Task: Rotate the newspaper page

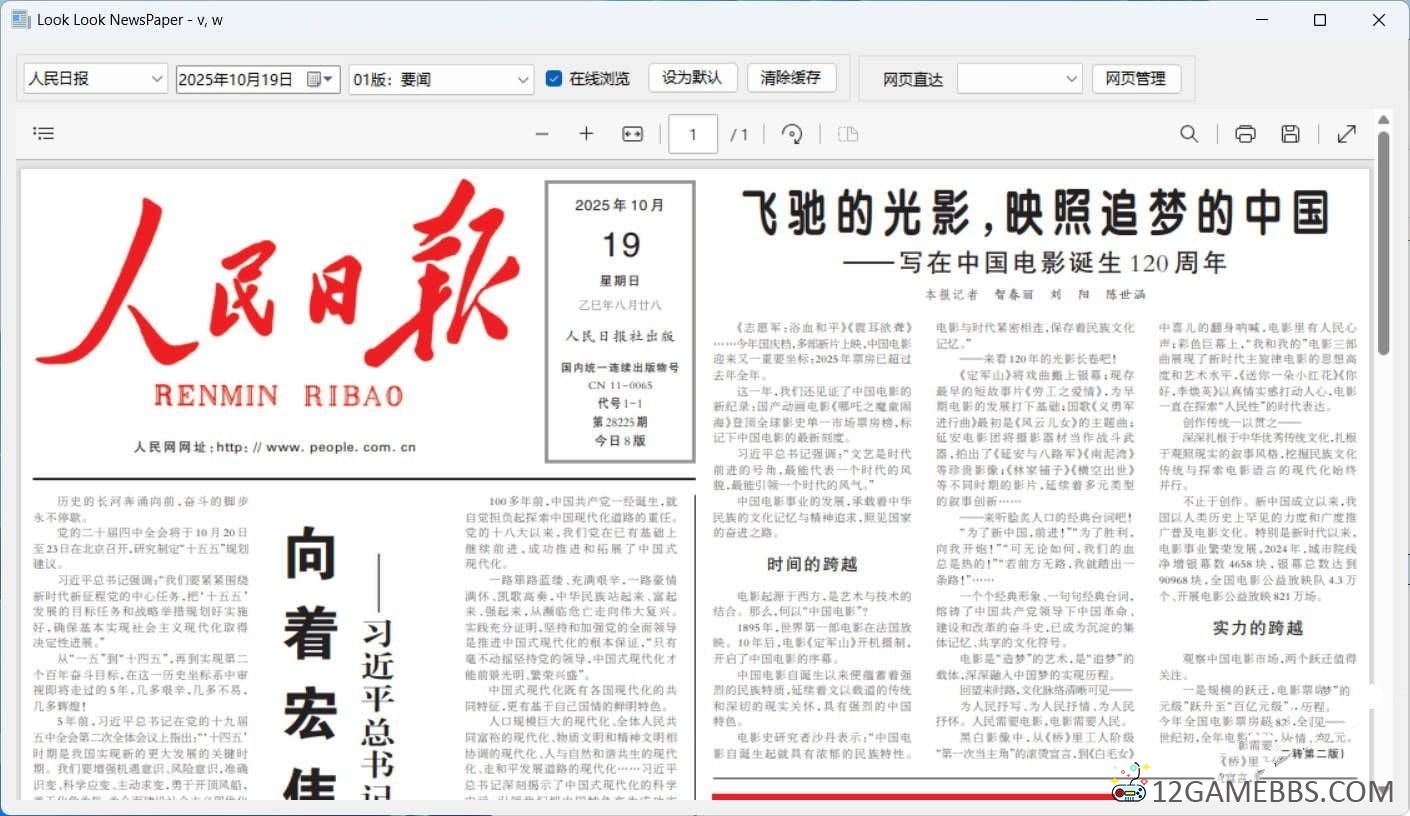Action: 792,134
